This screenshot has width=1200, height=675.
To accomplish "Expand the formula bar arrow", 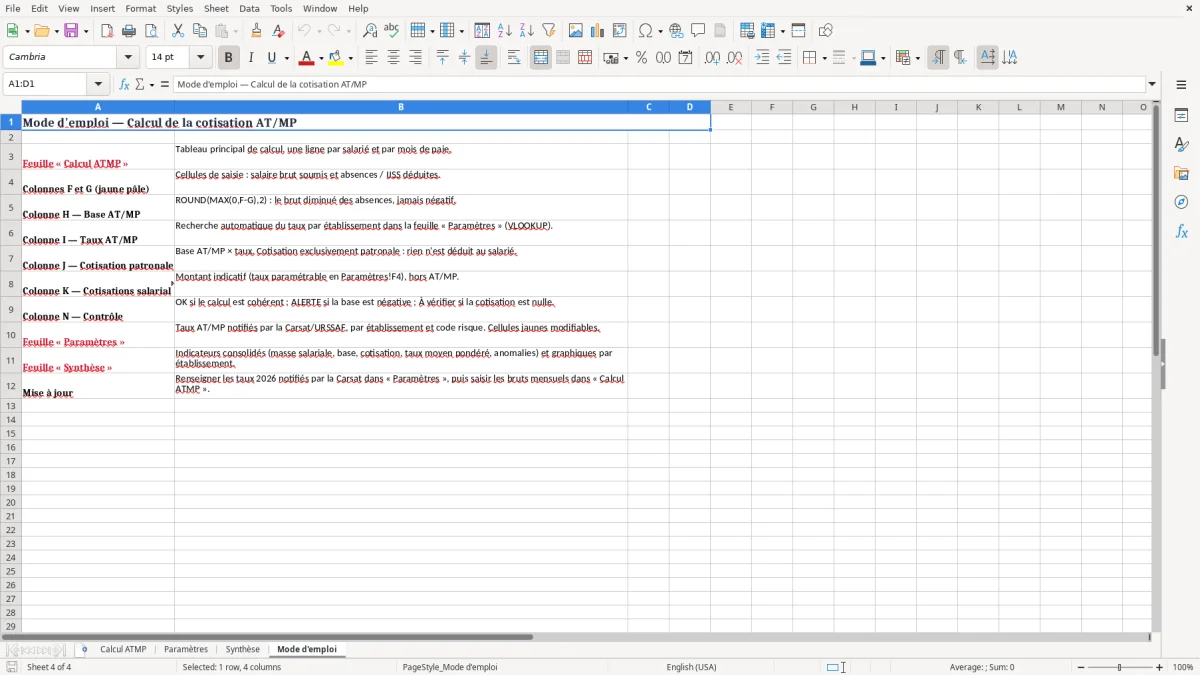I will click(x=1152, y=84).
